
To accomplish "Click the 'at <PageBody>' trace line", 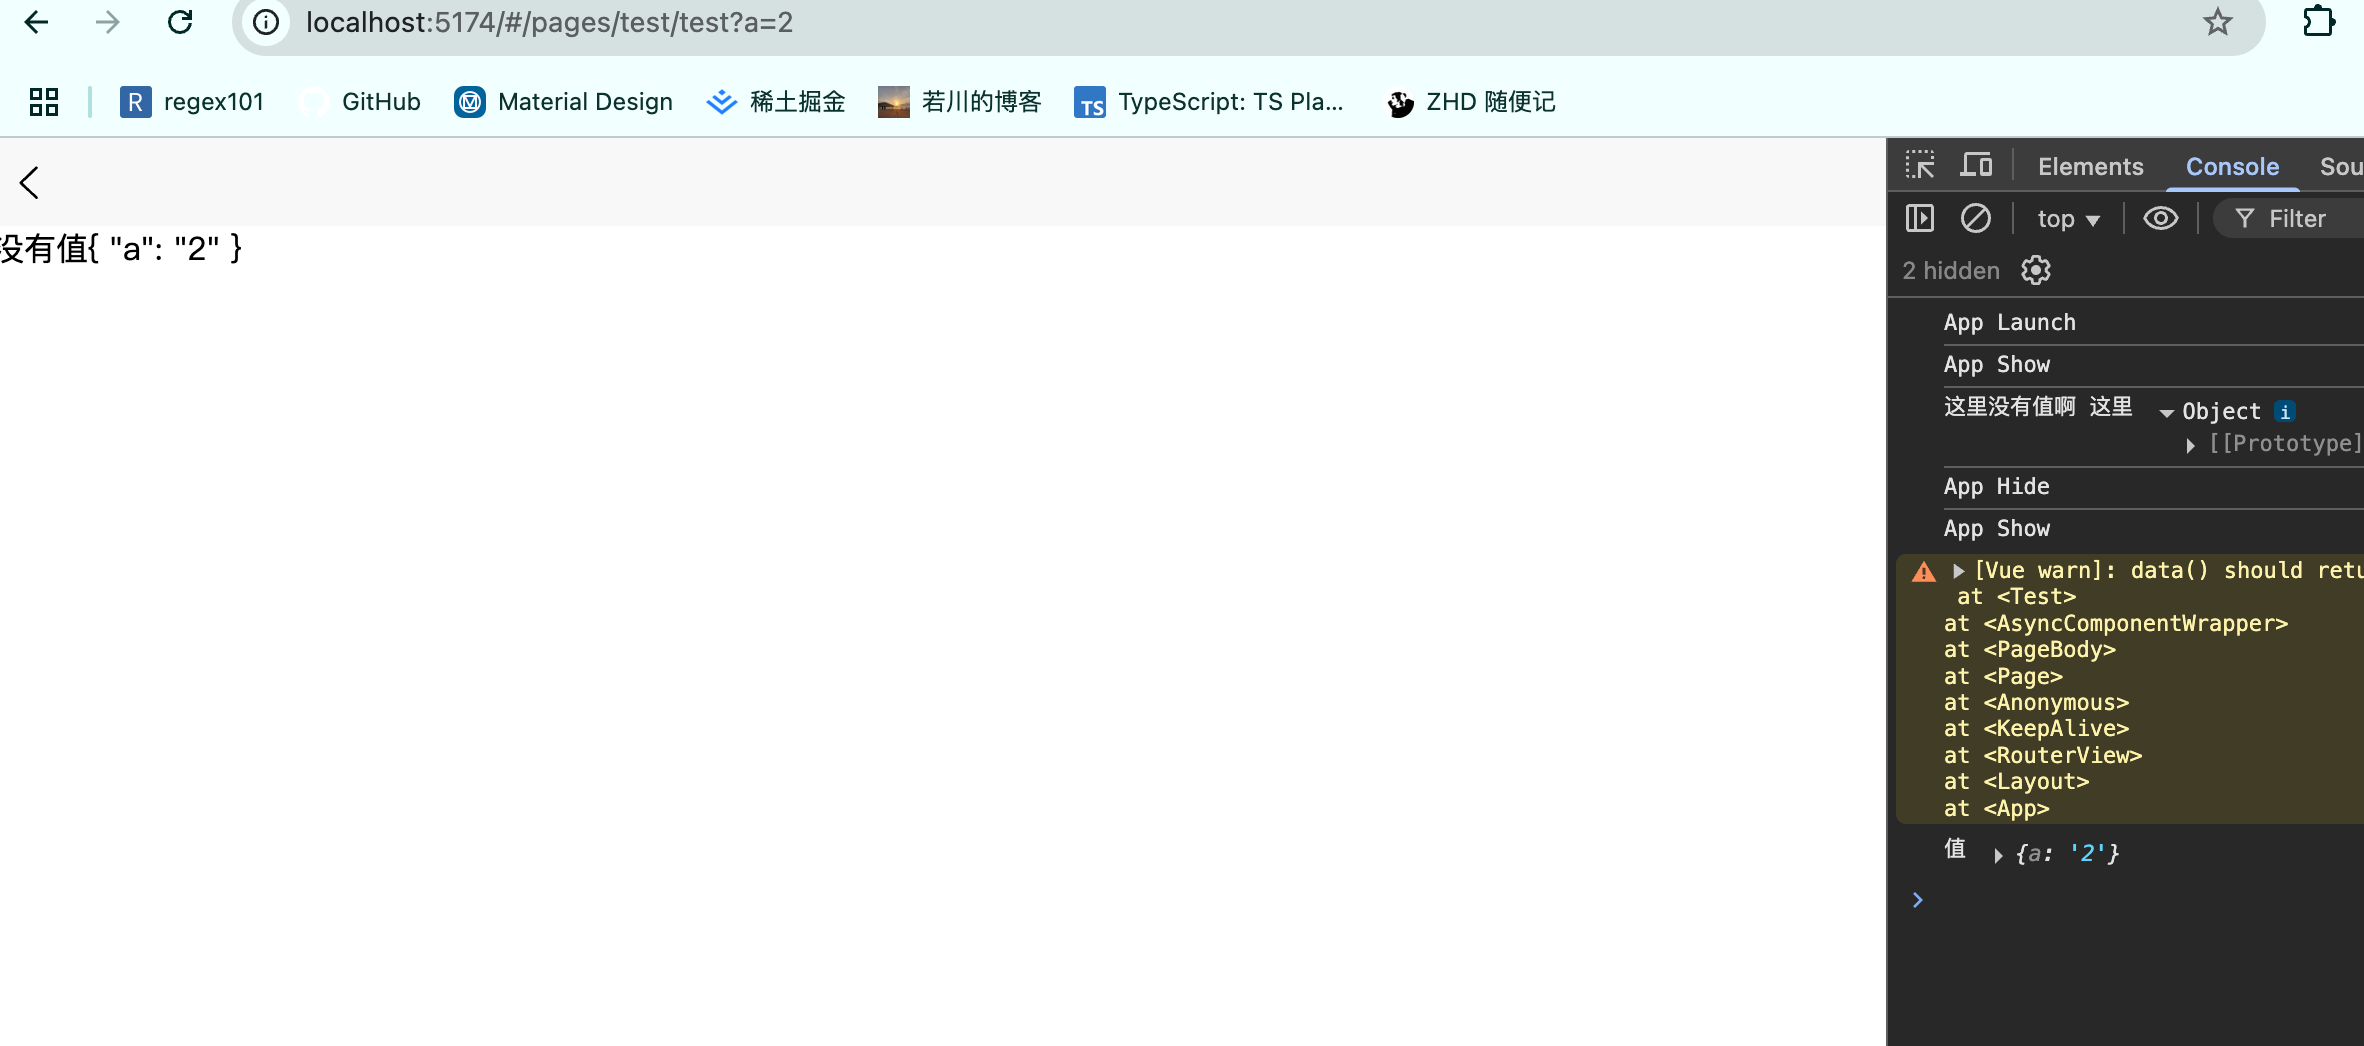I will (2029, 649).
